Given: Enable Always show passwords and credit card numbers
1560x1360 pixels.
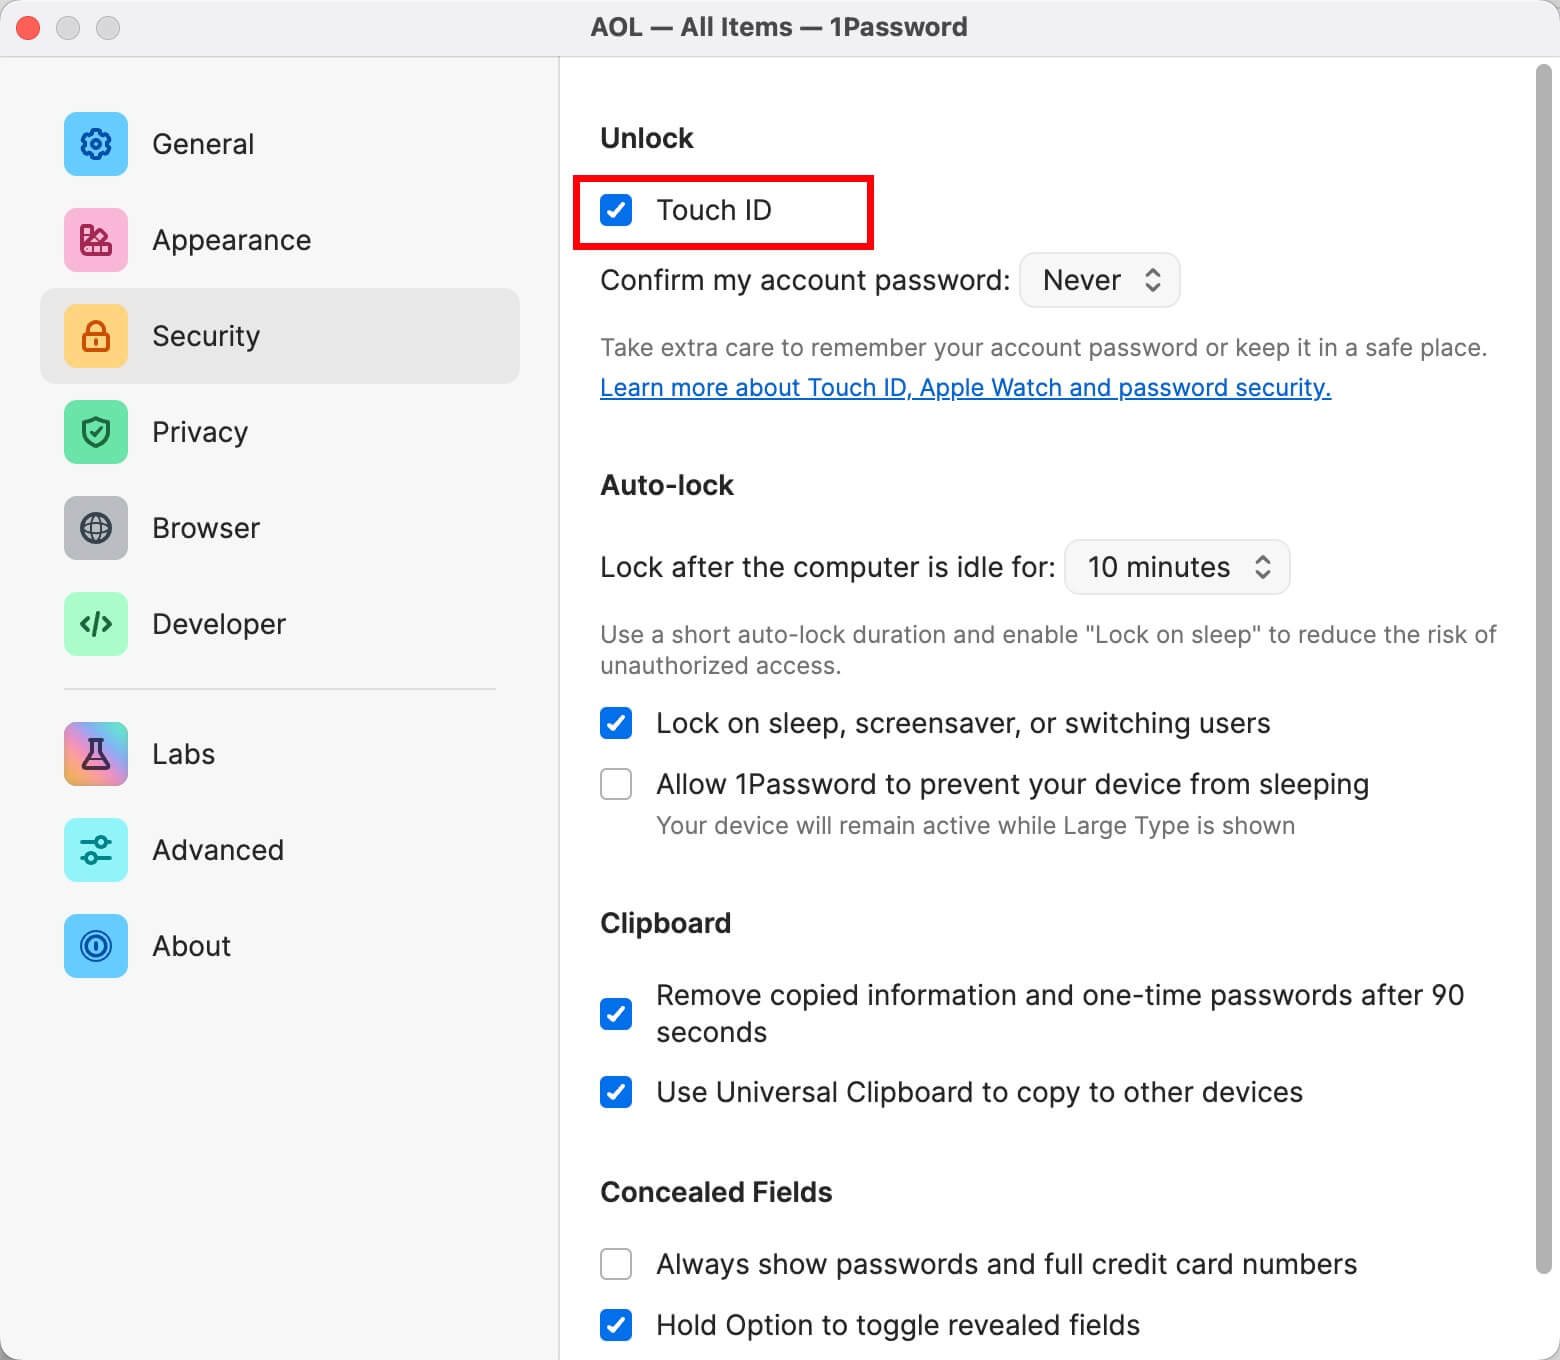Looking at the screenshot, I should click(616, 1264).
